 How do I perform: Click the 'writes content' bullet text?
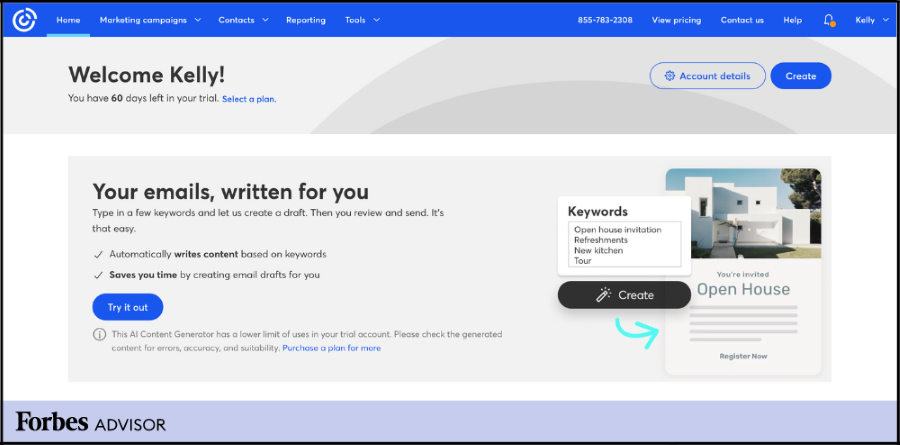point(206,254)
